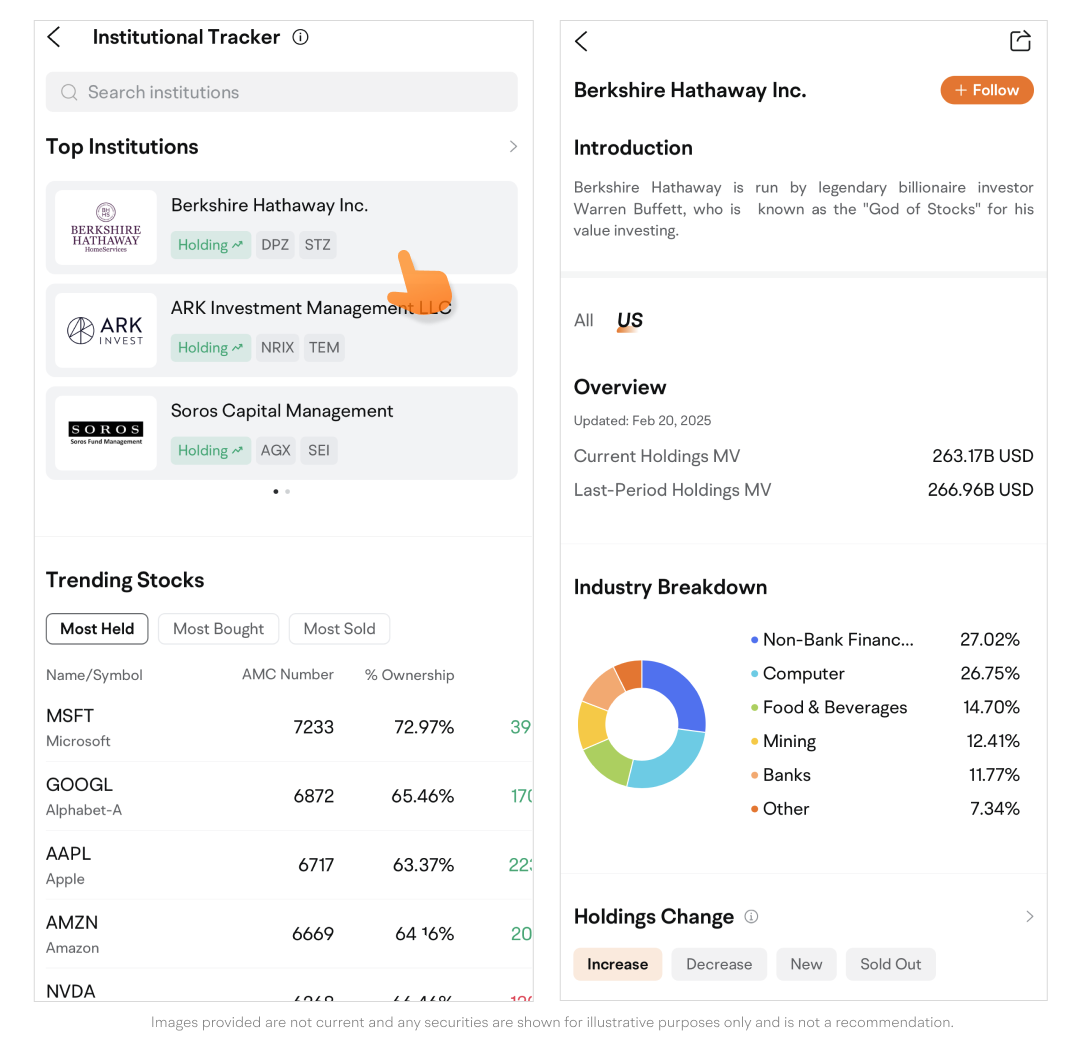Tap the back arrow beside Institutional Tracker
Image resolution: width=1080 pixels, height=1052 pixels.
click(x=54, y=37)
